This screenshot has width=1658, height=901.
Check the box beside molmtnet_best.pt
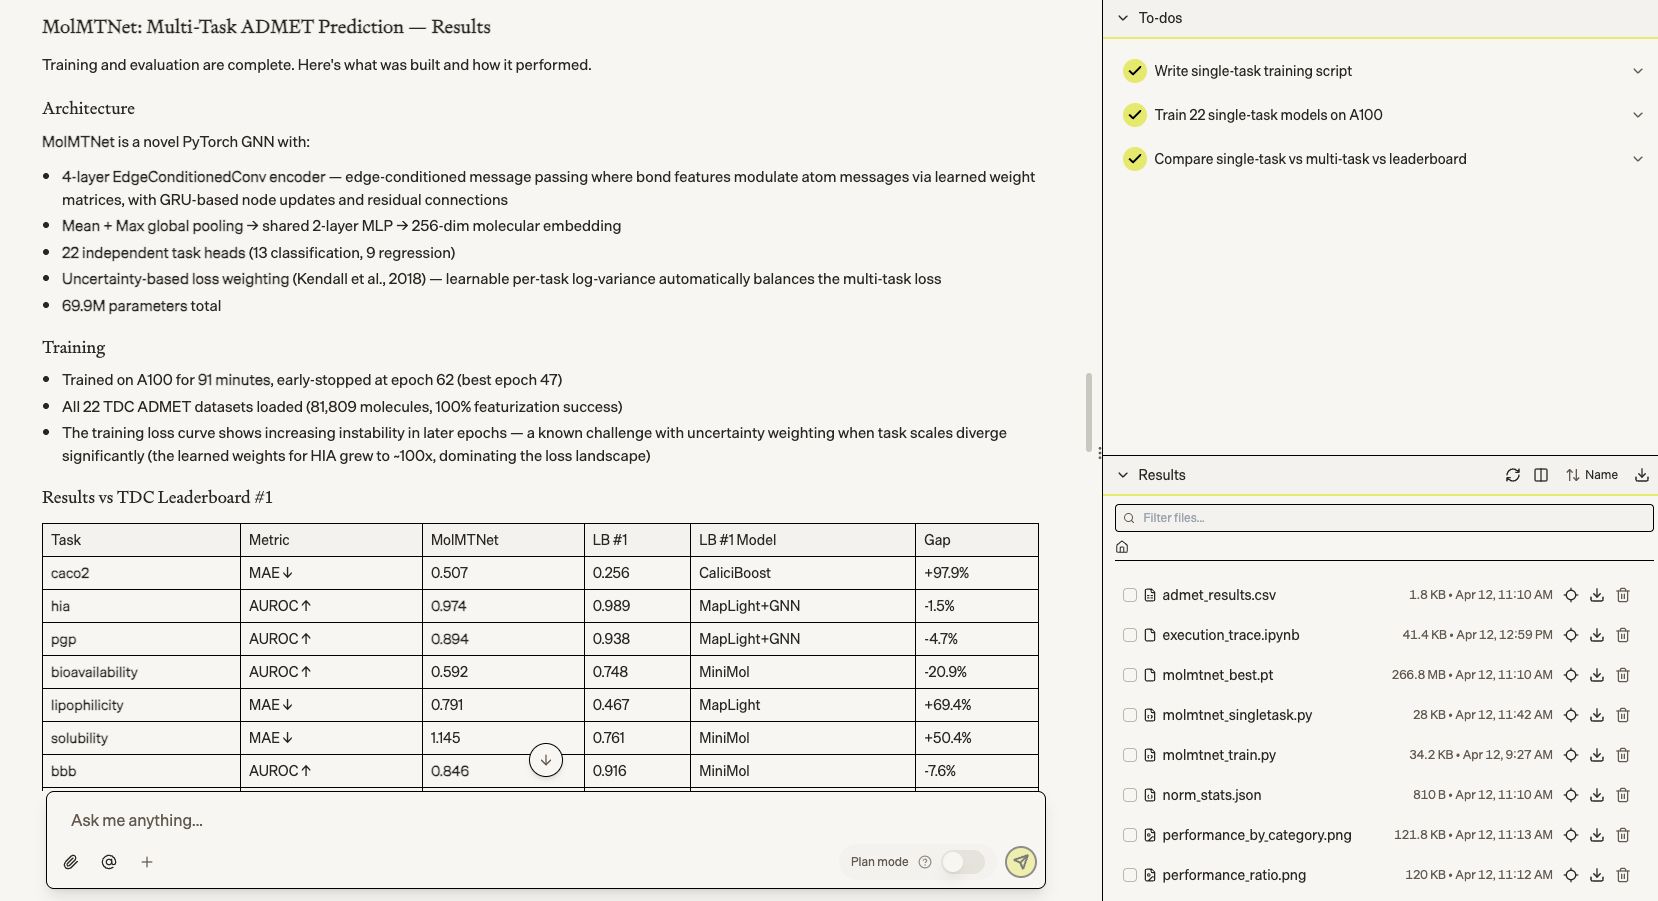pyautogui.click(x=1130, y=675)
